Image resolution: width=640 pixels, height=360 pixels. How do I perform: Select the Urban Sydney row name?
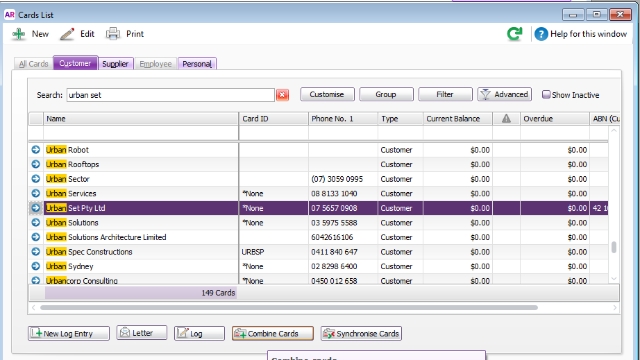[x=69, y=266]
